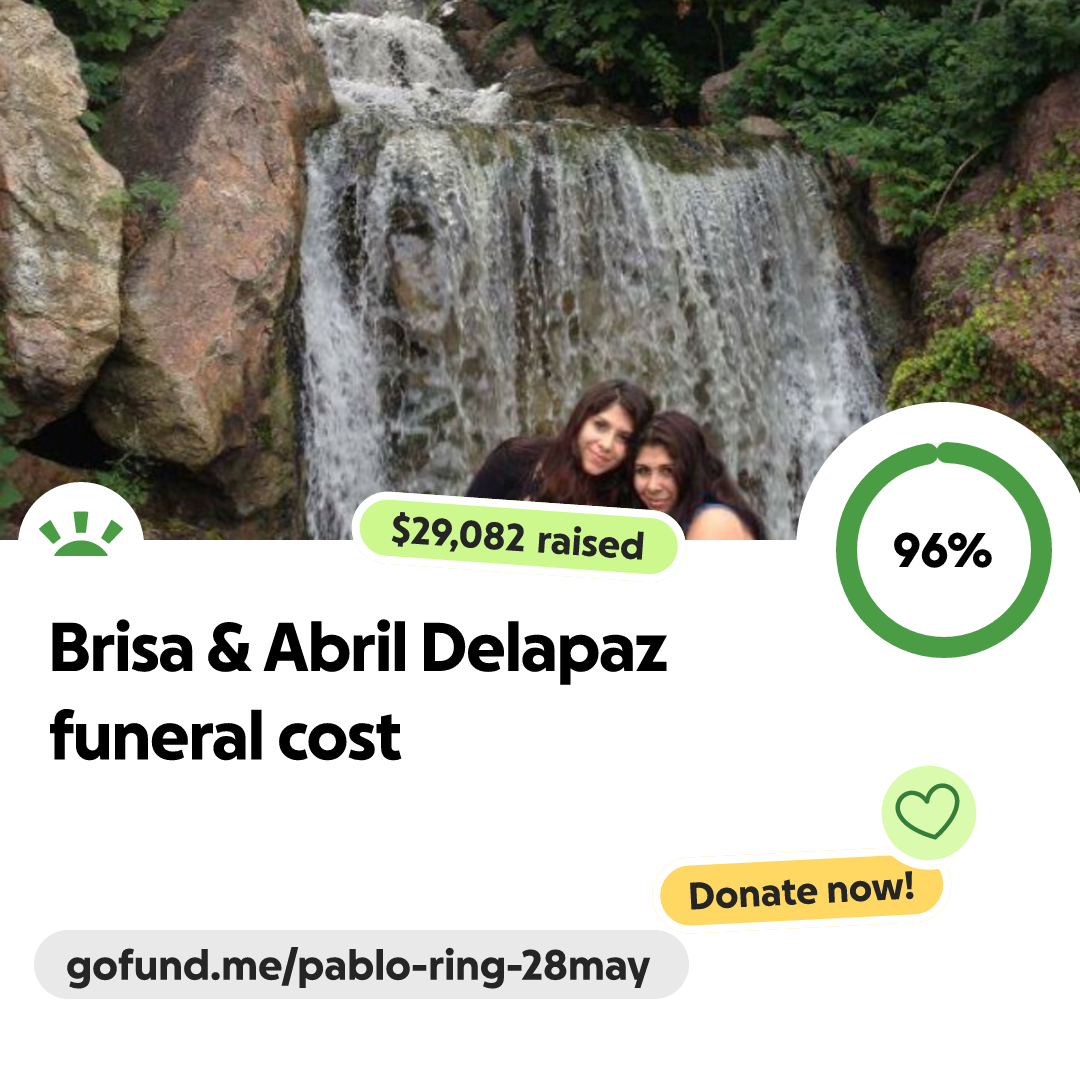
Task: Click the '$29,082' amount text
Action: pos(458,534)
